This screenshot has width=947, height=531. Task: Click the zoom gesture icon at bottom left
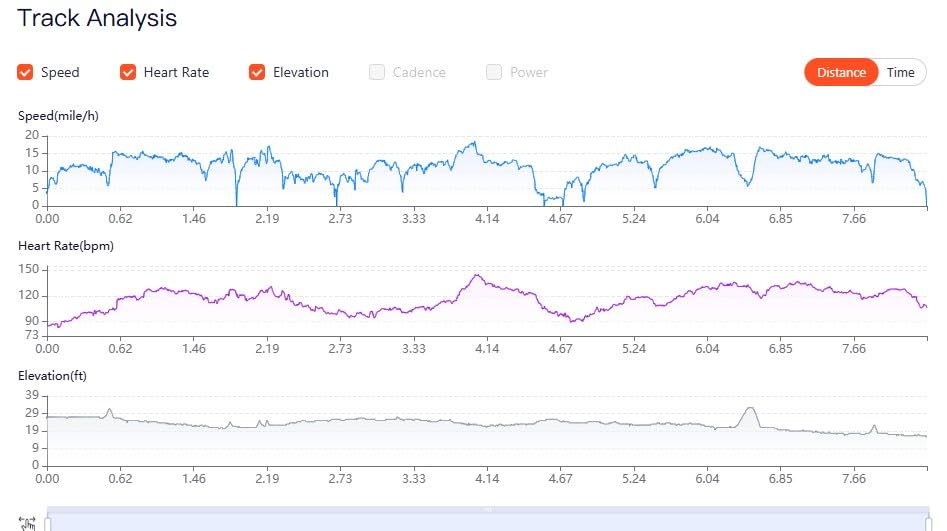26,522
